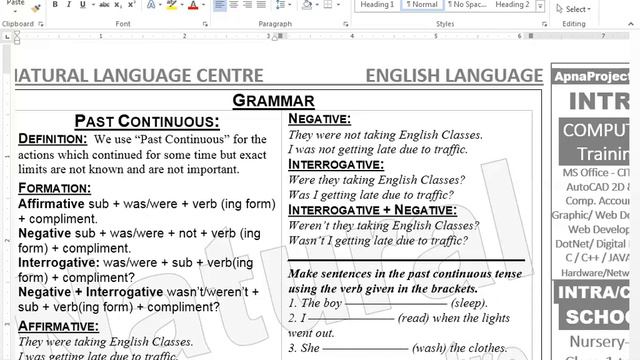
Task: Click 'Weren't they taking English Classes?'
Action: click(x=384, y=225)
